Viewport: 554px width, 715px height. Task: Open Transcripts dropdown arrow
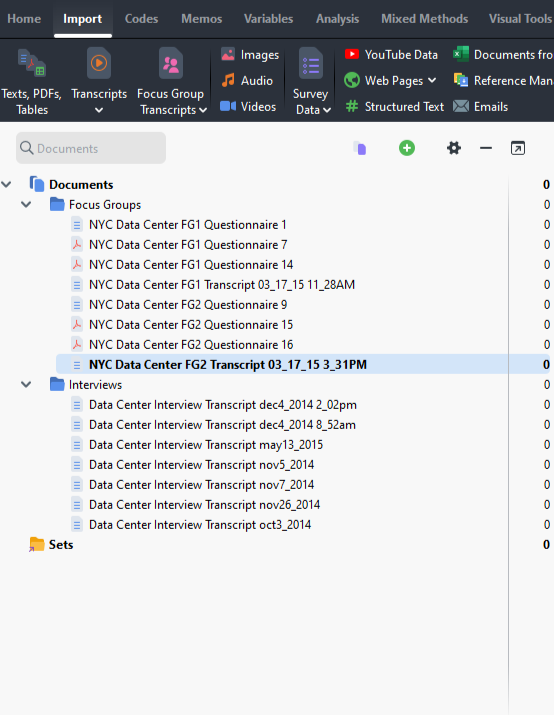pos(99,110)
